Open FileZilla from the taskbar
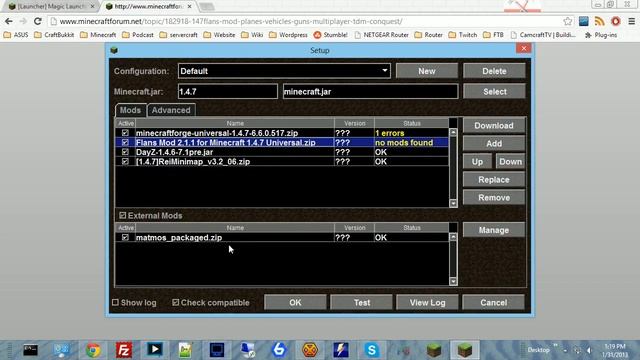 click(124, 350)
